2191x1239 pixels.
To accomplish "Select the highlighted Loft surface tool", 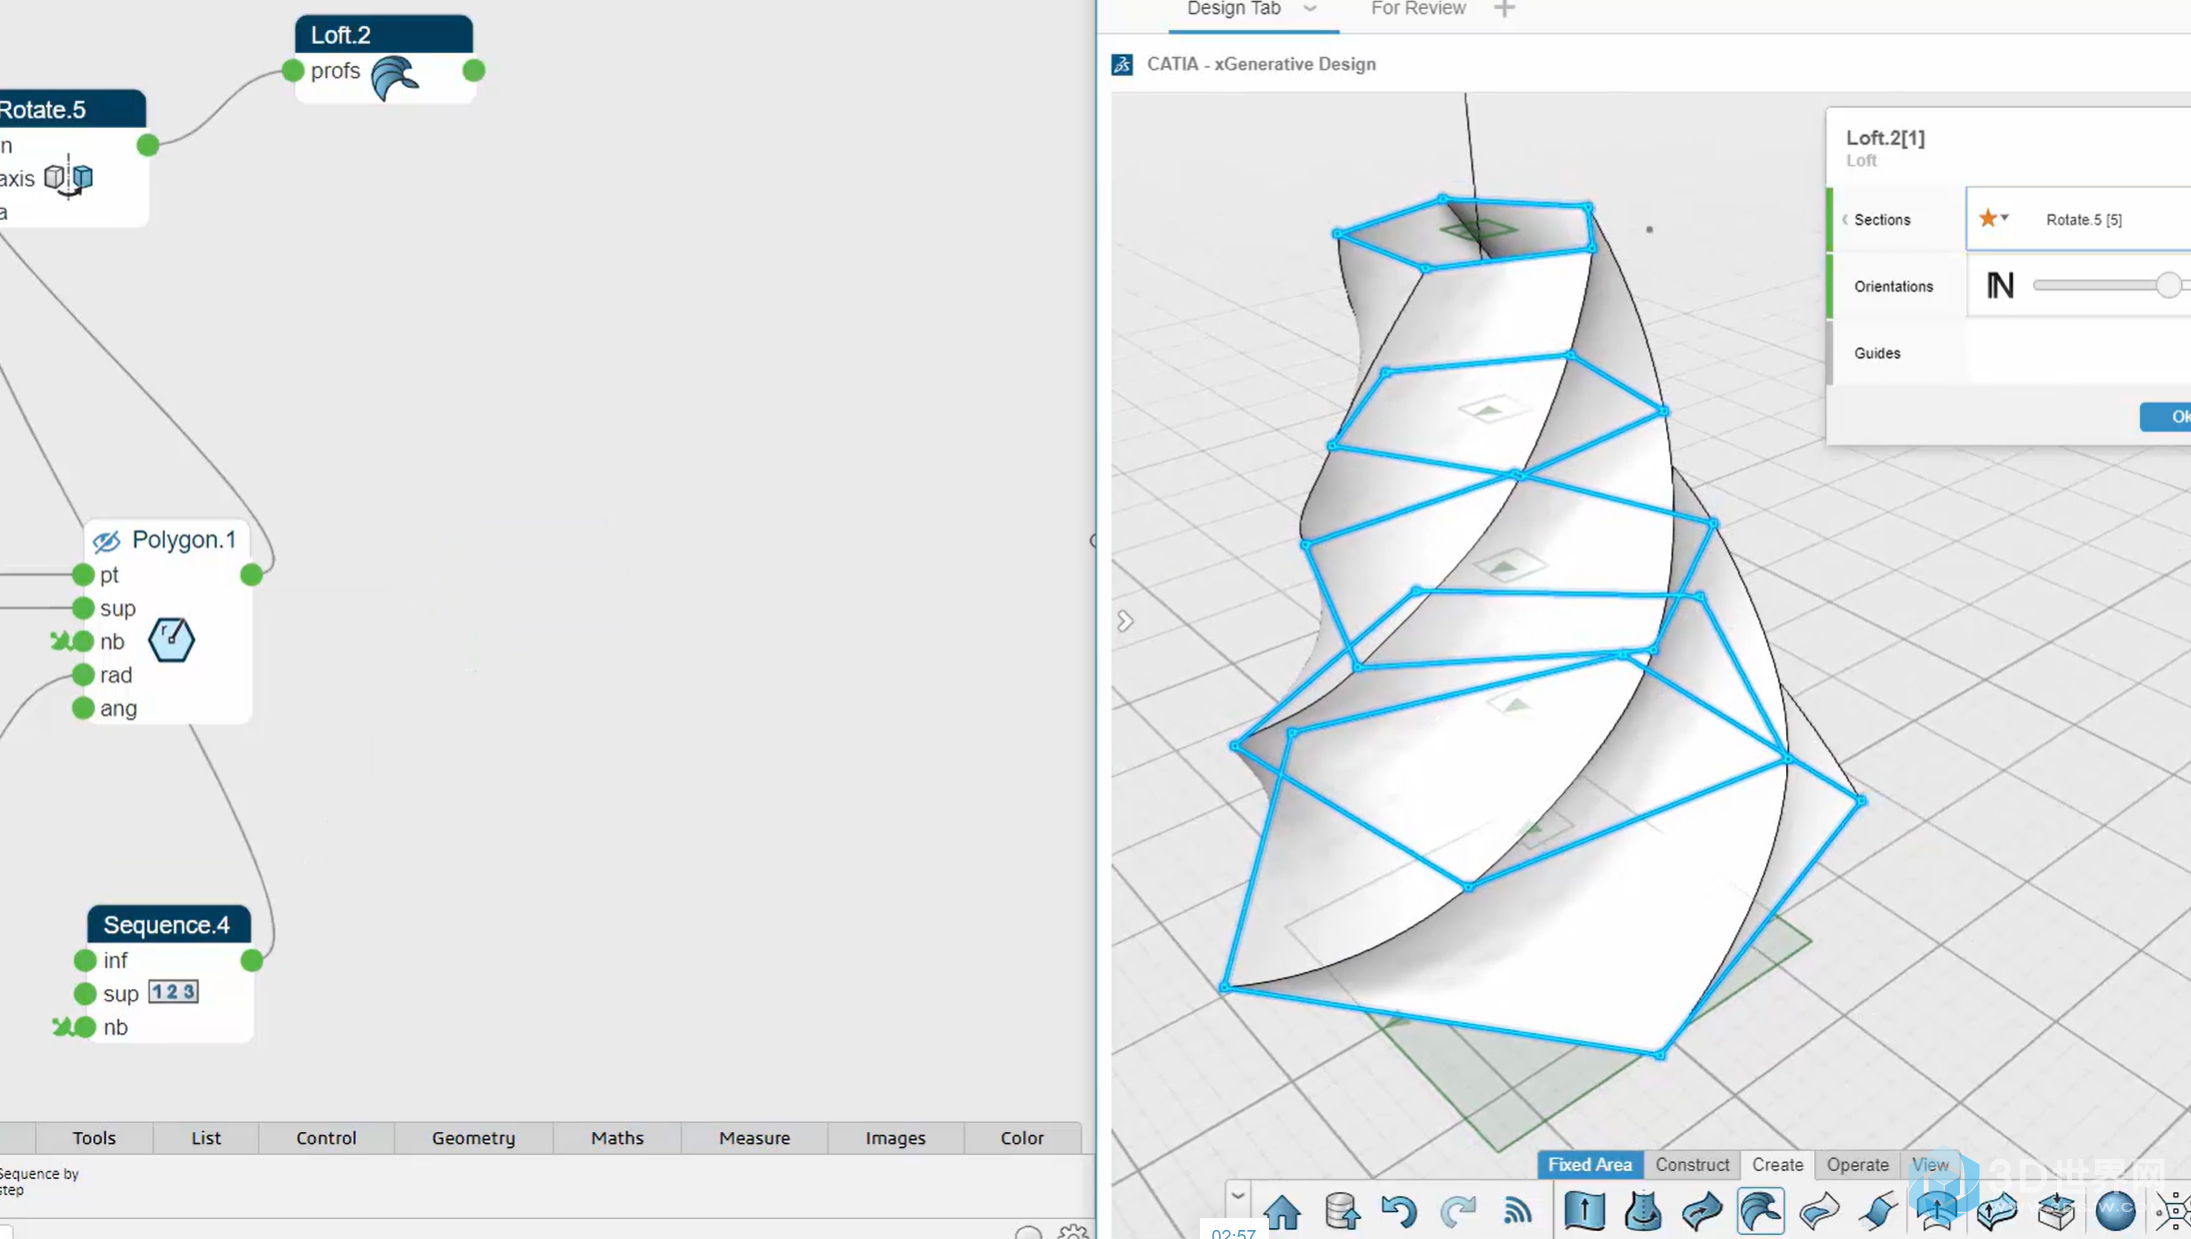I will click(1761, 1211).
